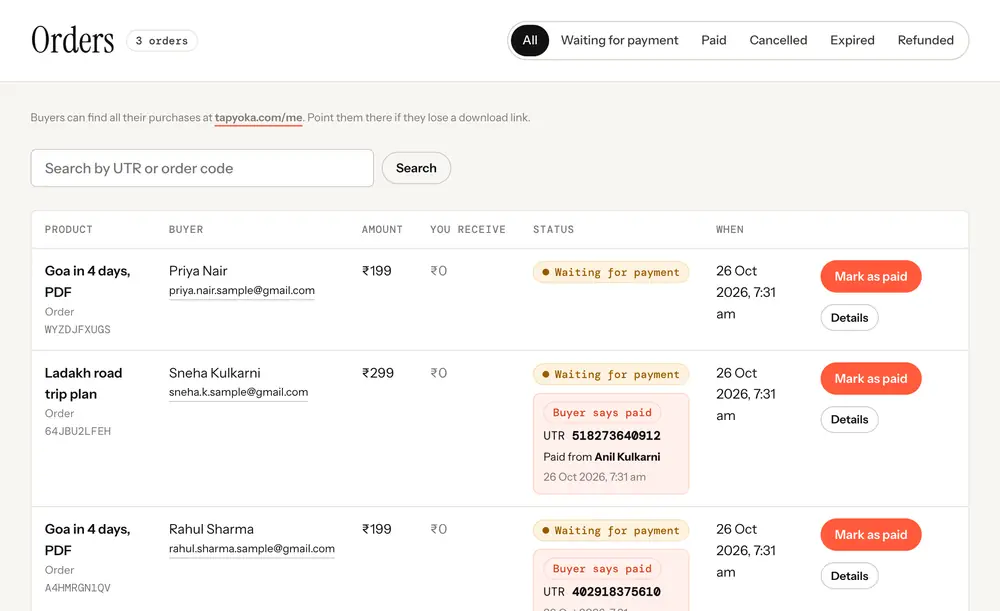Click the Ladakh road trip plan product
Screen dimensions: 1000x611
[83, 383]
